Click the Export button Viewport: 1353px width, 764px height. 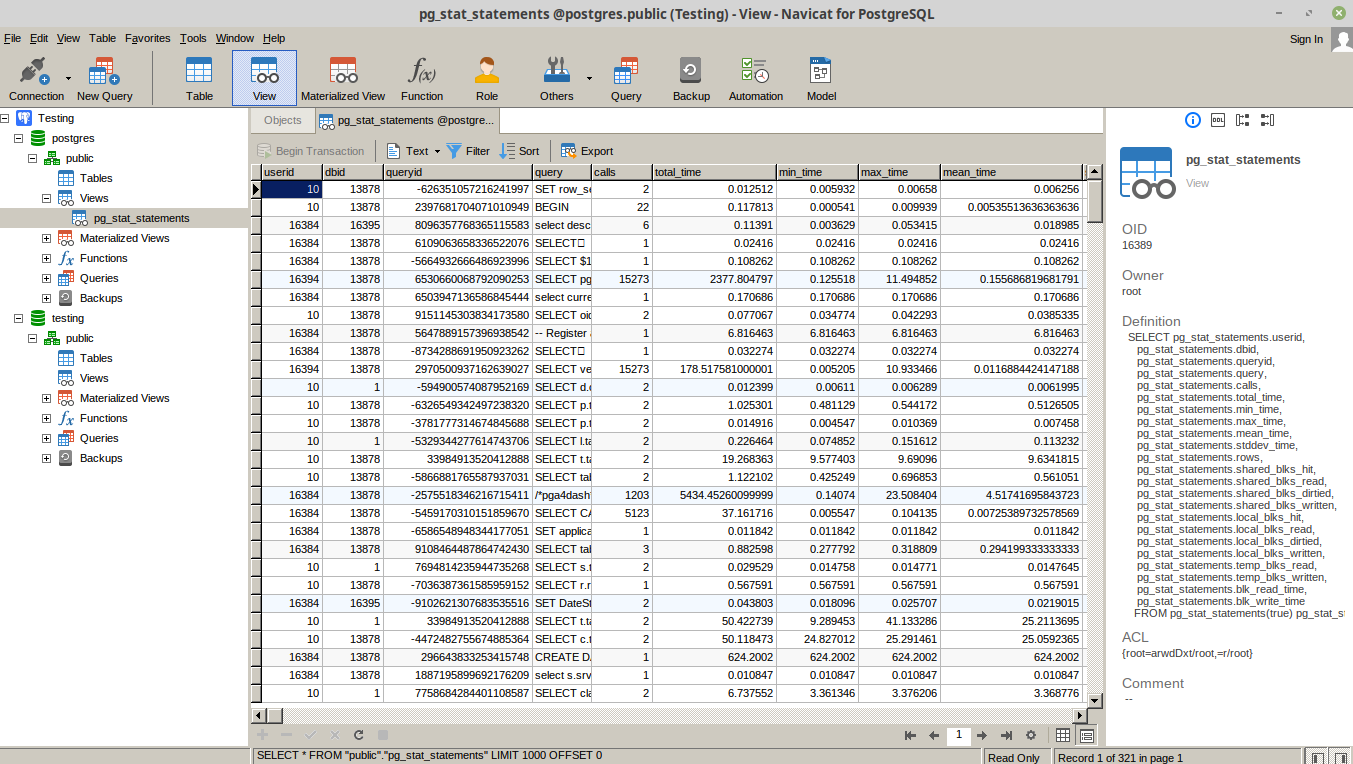(587, 151)
